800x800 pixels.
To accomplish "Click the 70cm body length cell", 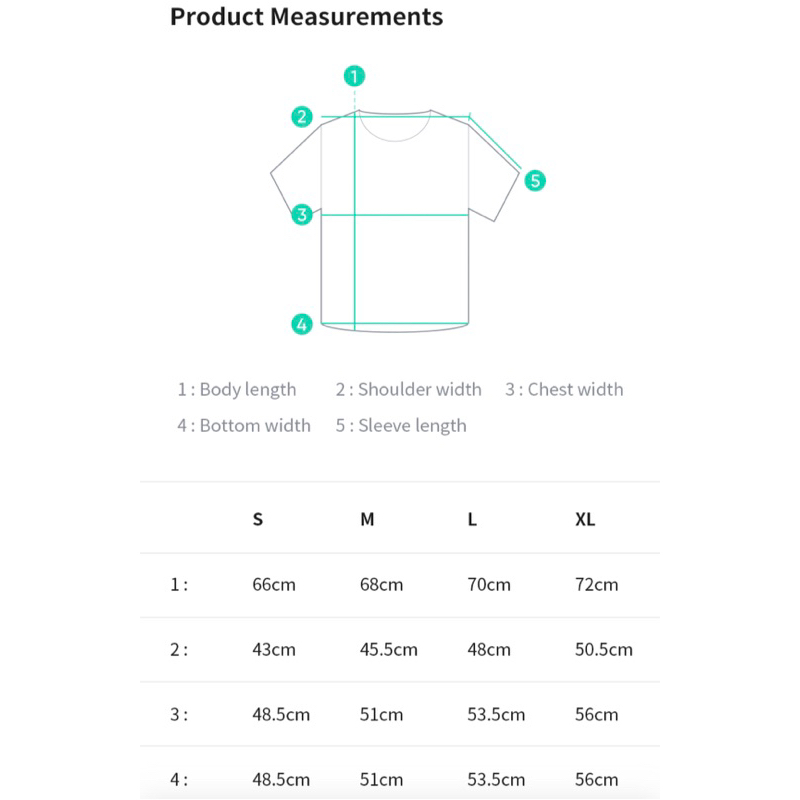I will pos(489,585).
